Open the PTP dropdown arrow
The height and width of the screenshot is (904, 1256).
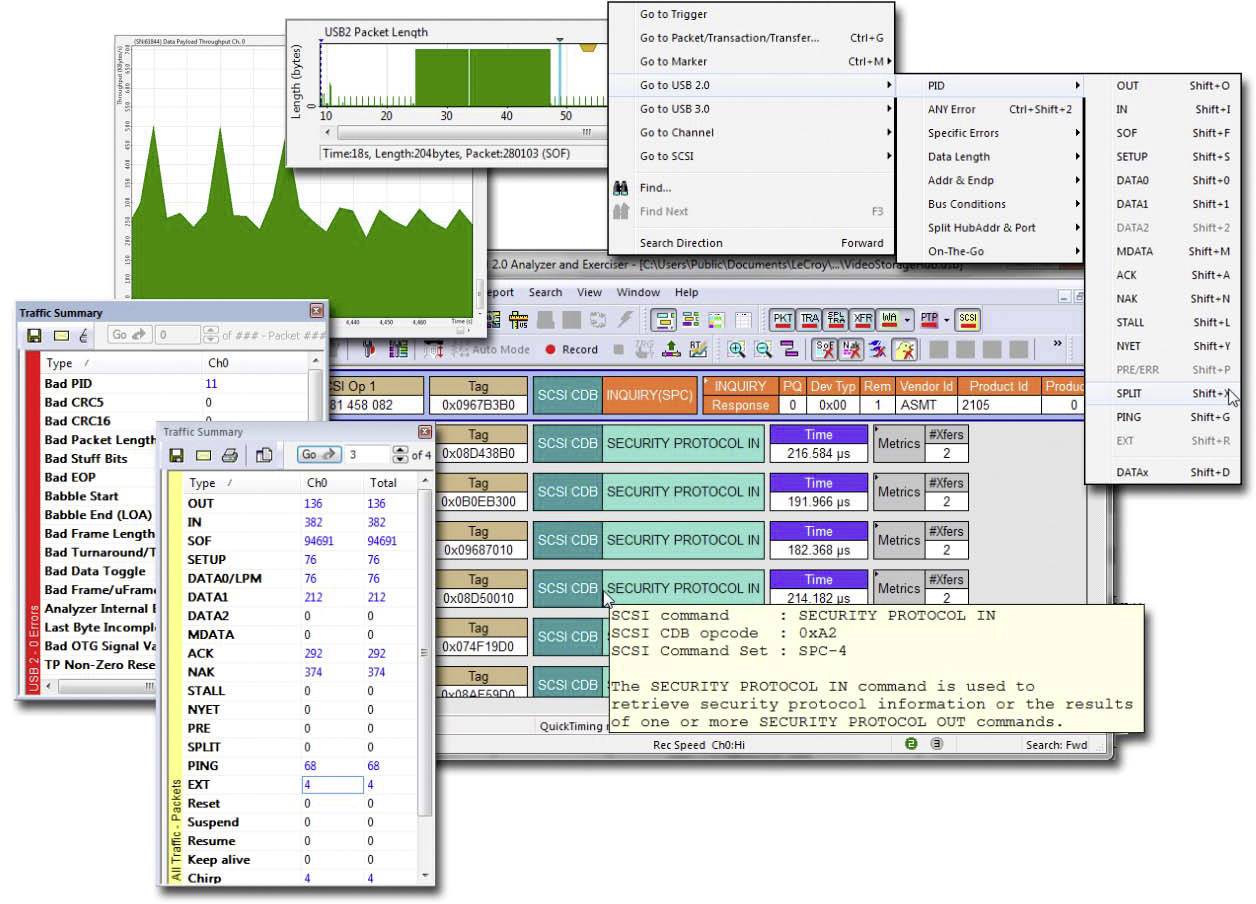click(947, 320)
